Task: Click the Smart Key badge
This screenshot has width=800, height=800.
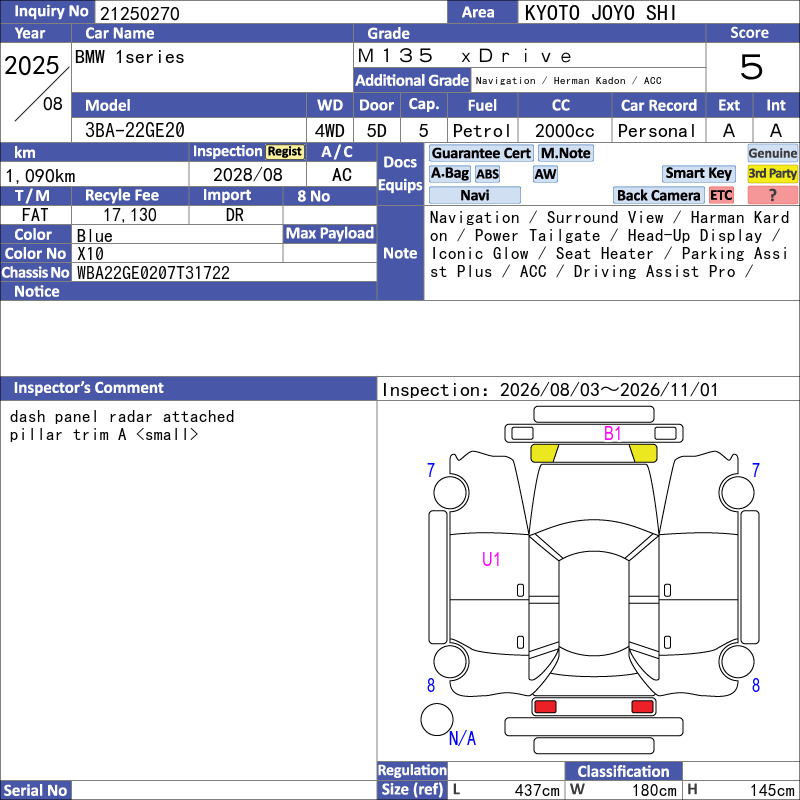Action: pyautogui.click(x=698, y=173)
